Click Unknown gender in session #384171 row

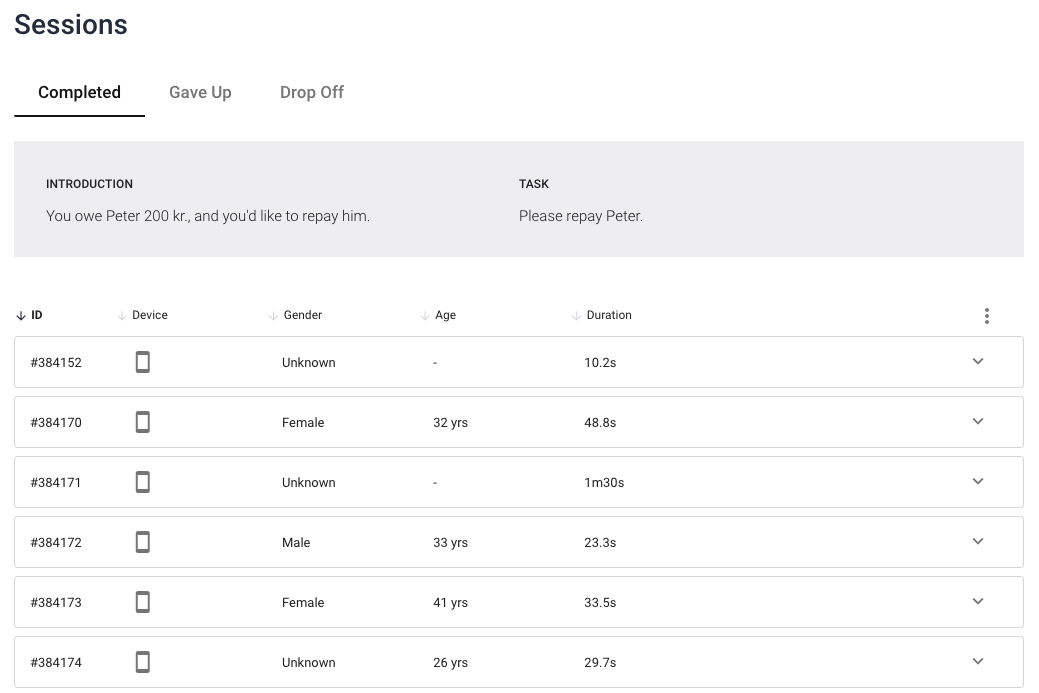(x=309, y=482)
